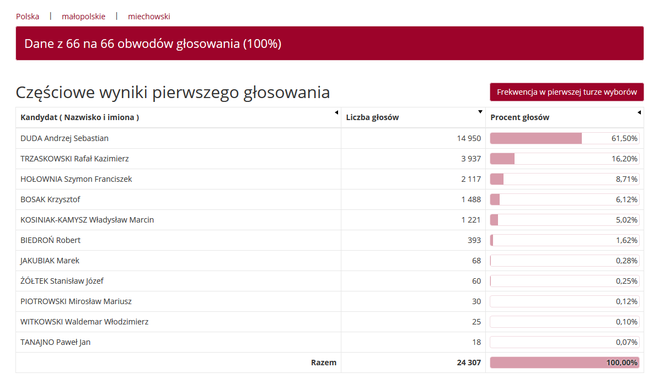Select row TANAJNO Paweł Jan
The width and height of the screenshot is (664, 384).
pos(329,342)
